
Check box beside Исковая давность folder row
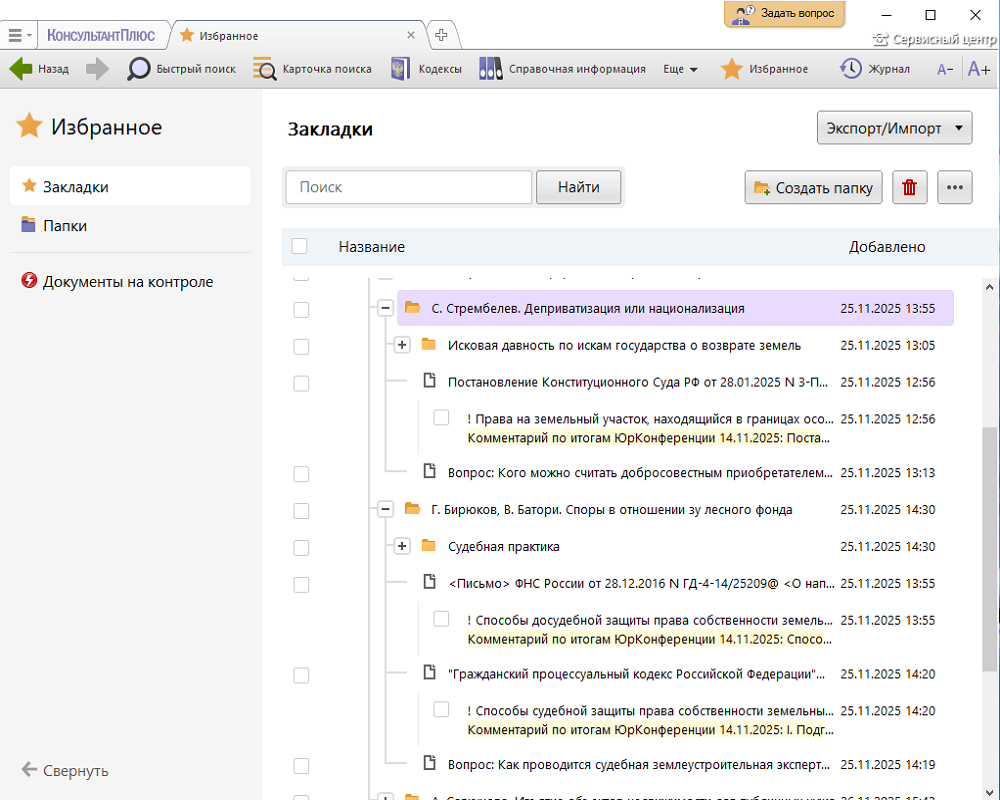click(301, 346)
